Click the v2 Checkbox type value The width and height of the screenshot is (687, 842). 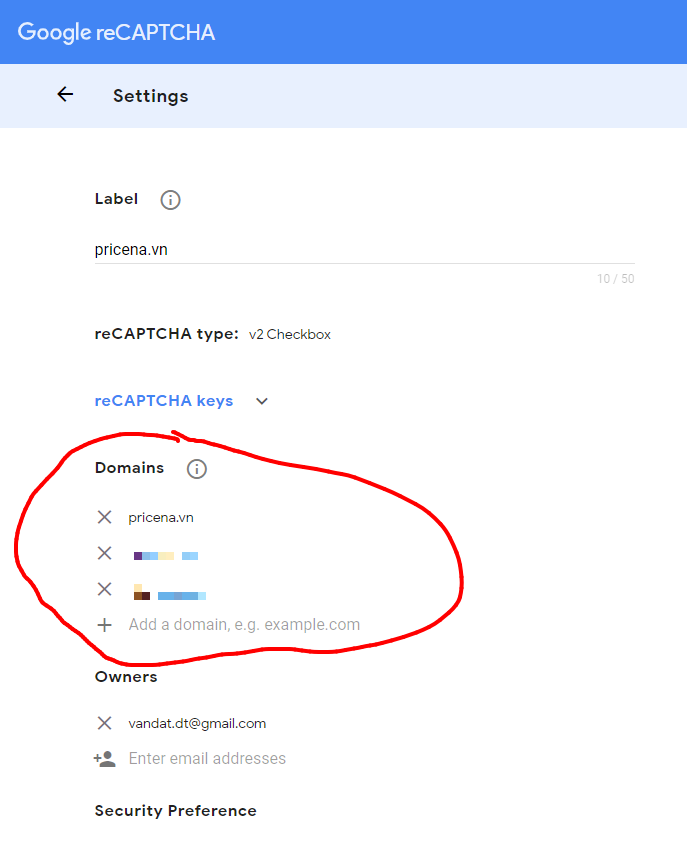click(x=290, y=335)
